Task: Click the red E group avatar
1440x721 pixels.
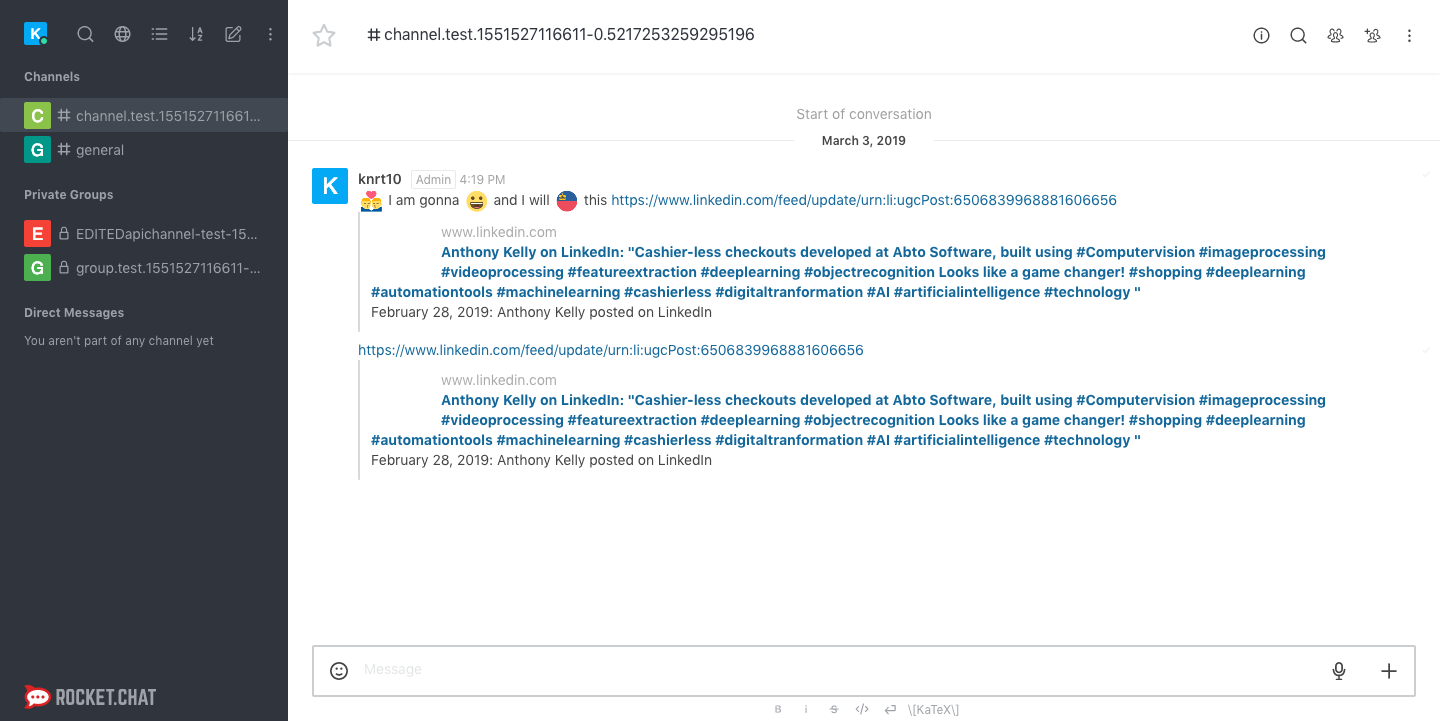Action: pyautogui.click(x=37, y=234)
